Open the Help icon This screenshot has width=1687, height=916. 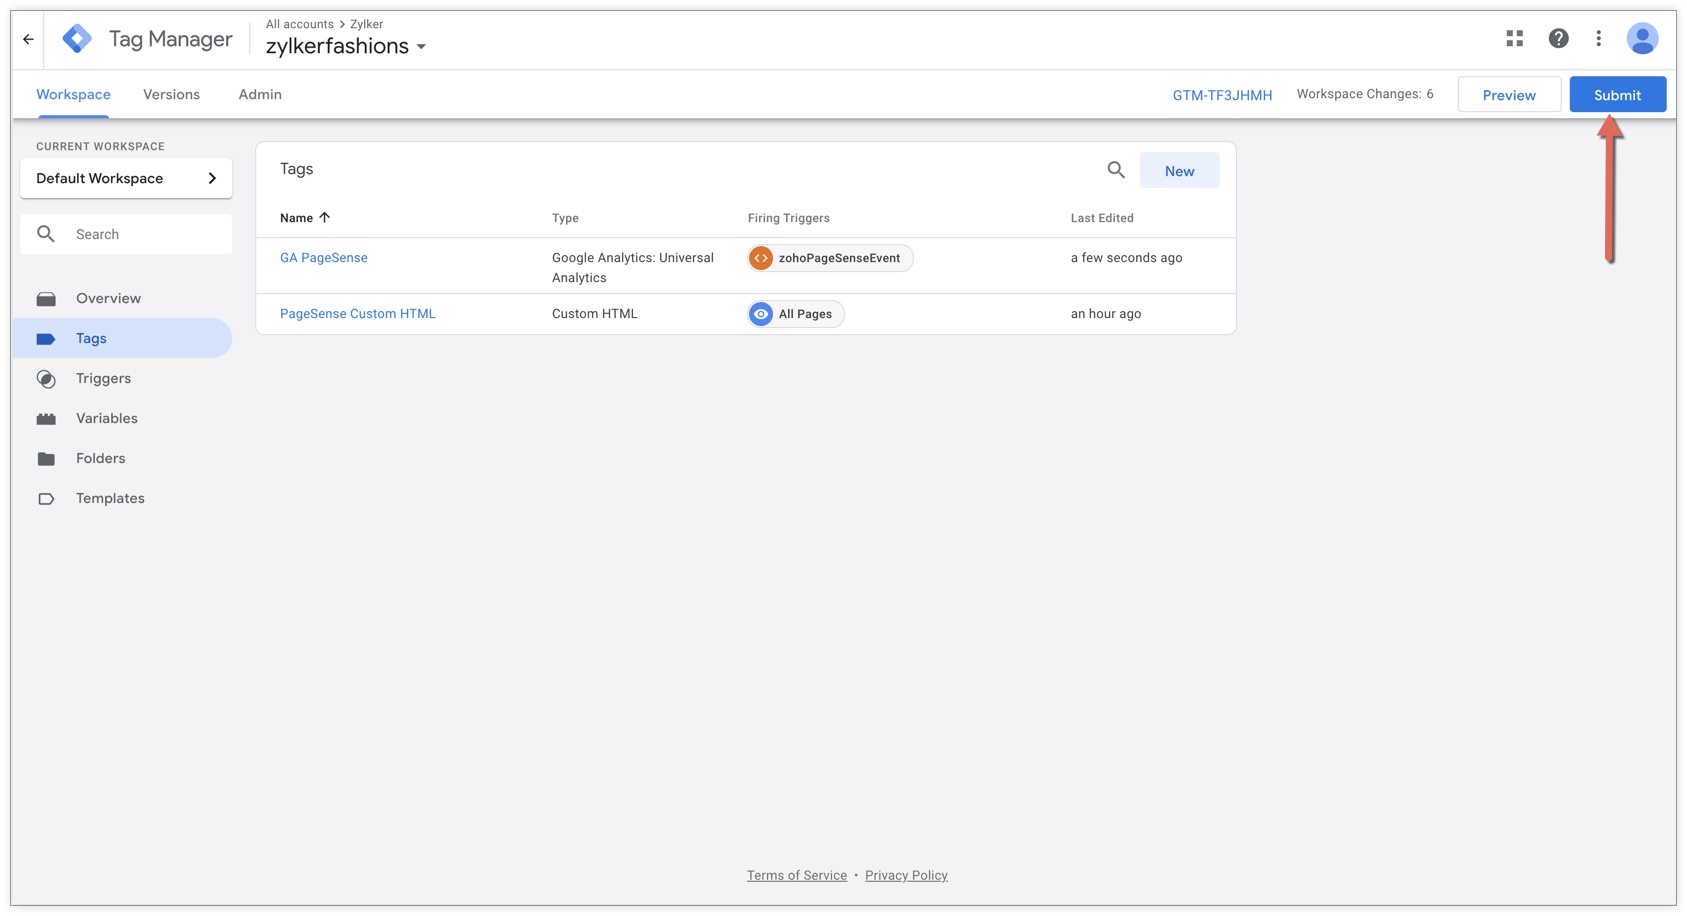(x=1558, y=38)
